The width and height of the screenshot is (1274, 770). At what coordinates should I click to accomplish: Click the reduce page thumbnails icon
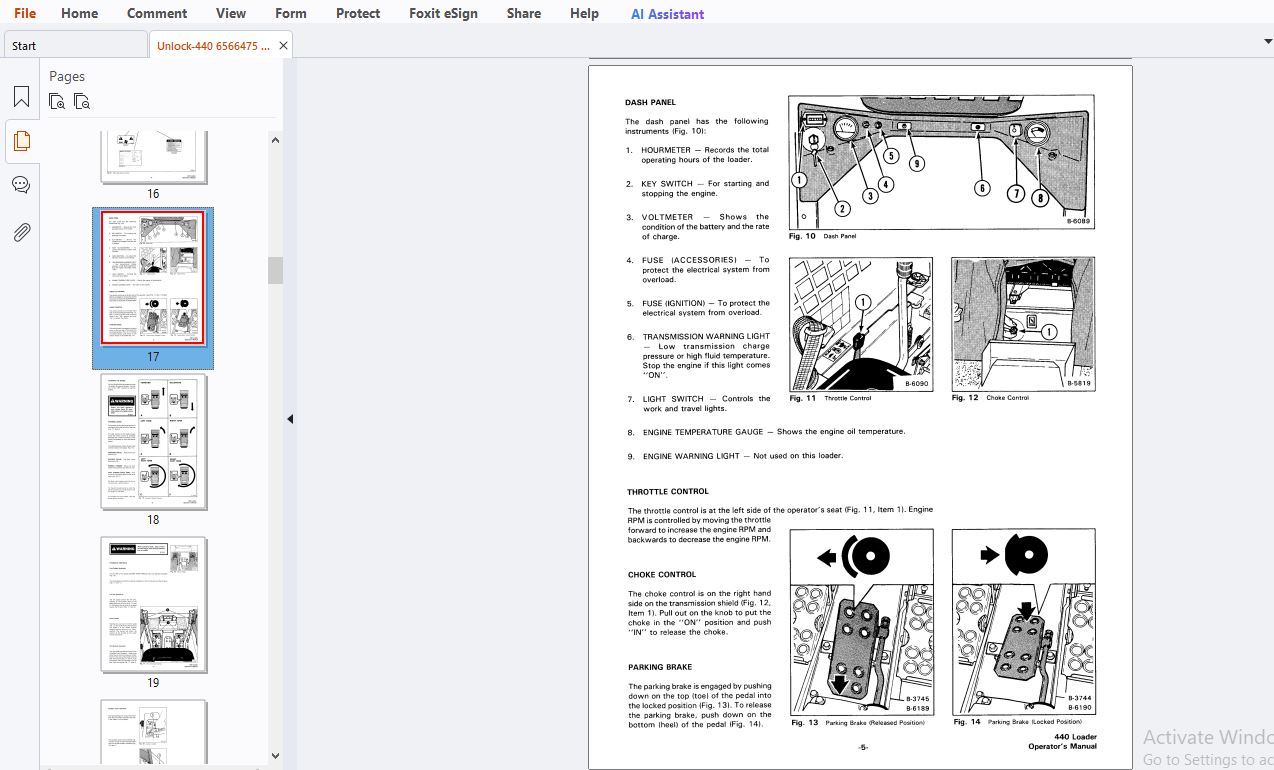(82, 101)
